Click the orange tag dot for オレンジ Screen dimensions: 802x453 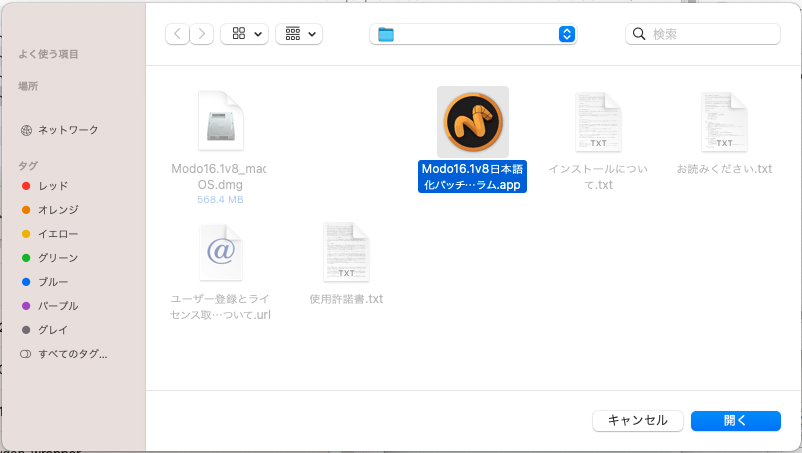click(26, 210)
